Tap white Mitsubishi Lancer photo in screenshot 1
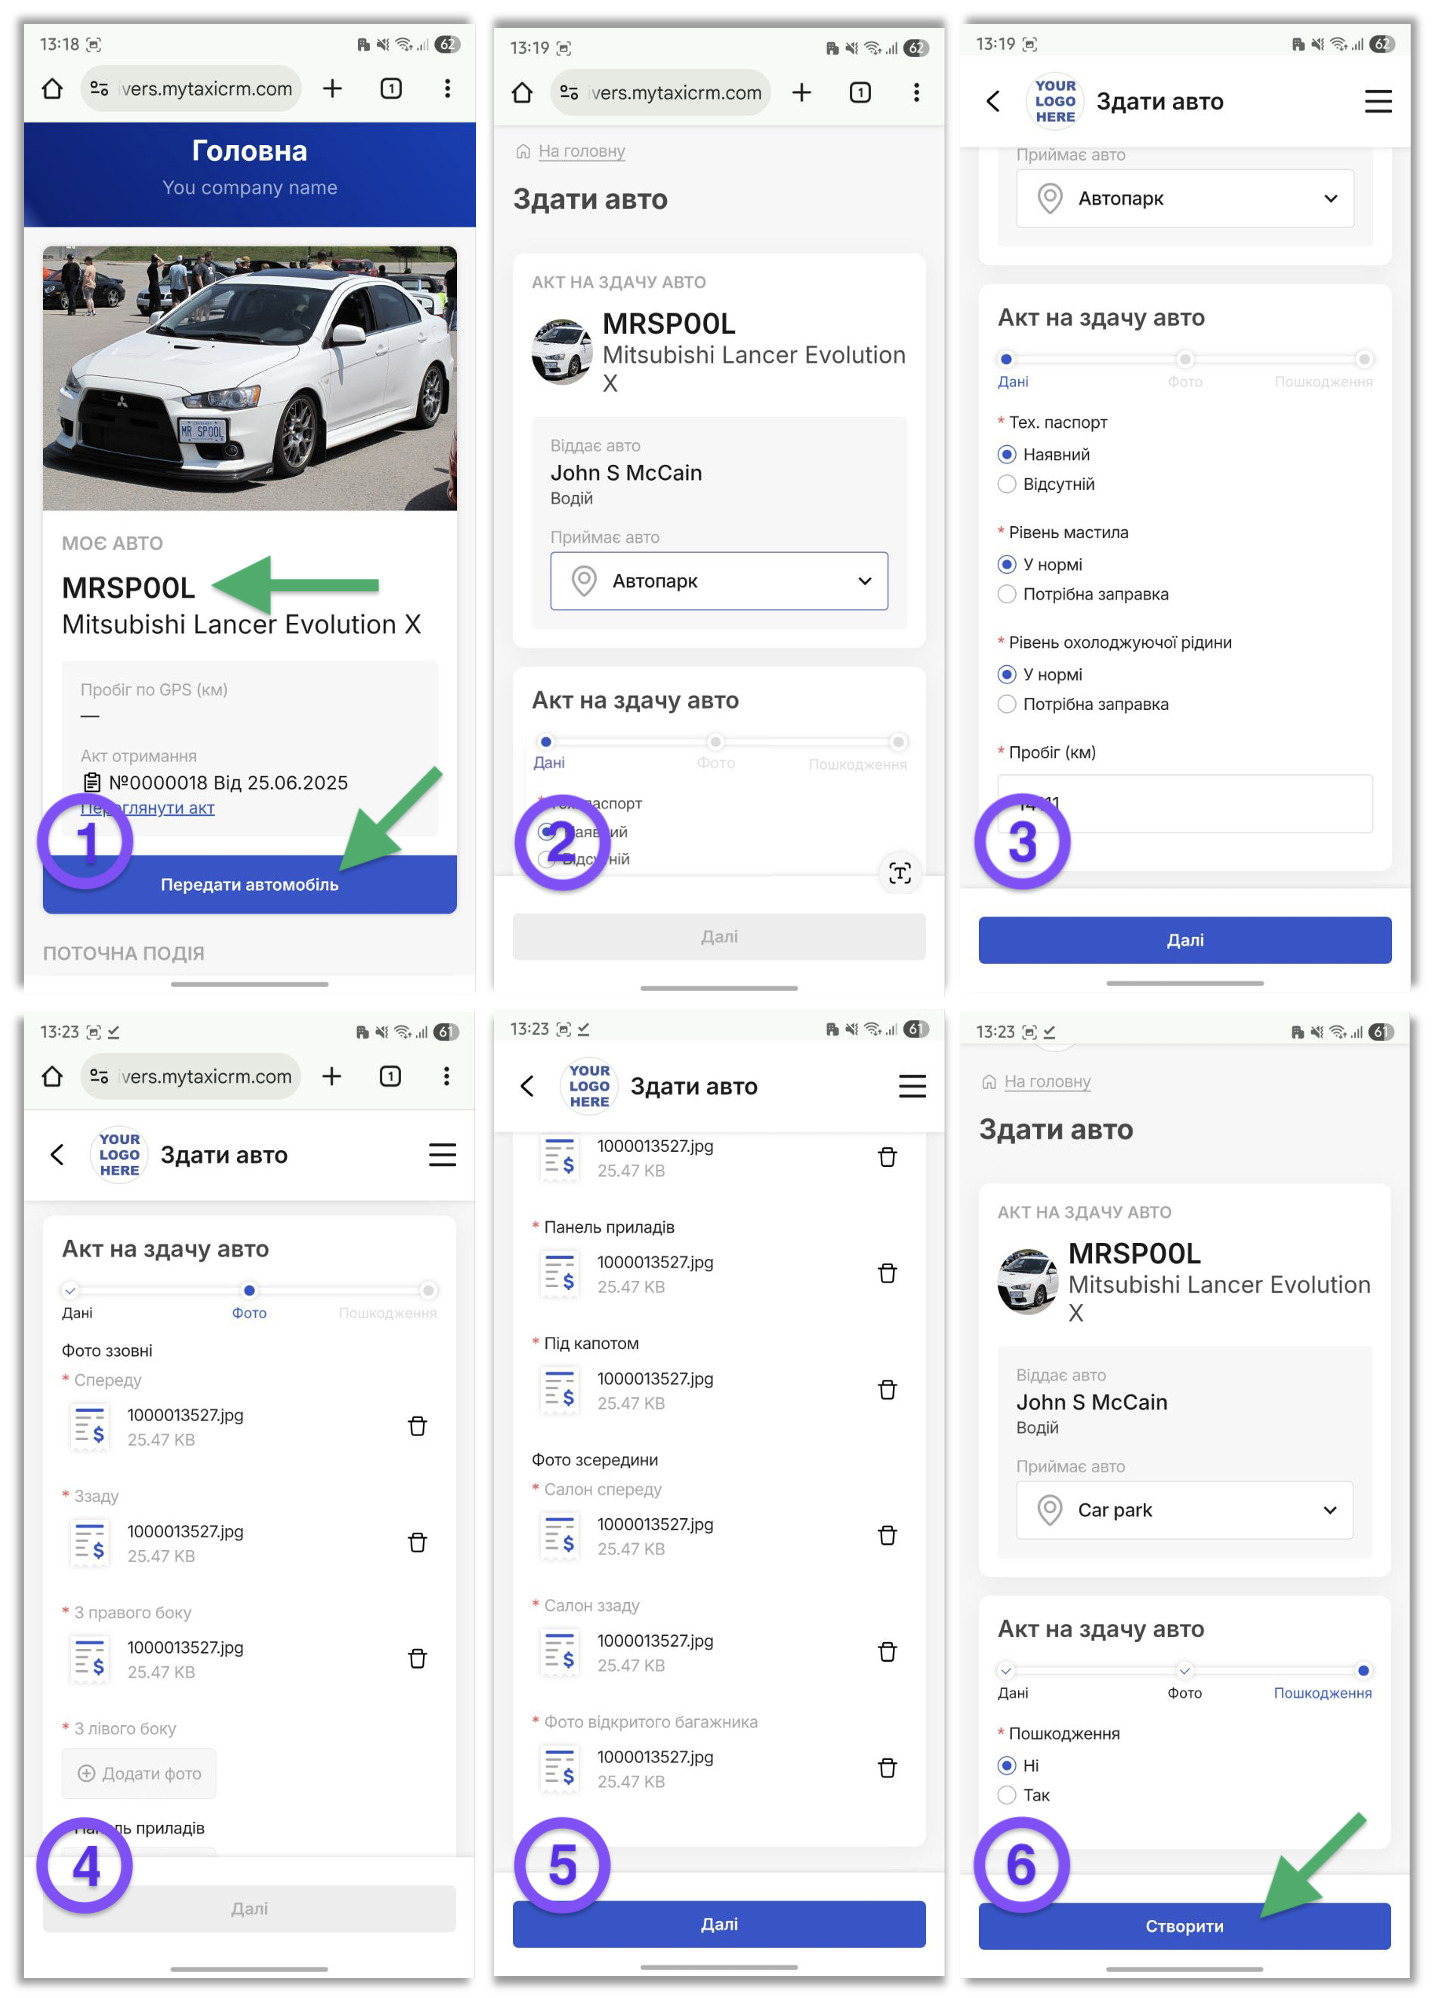The height and width of the screenshot is (1998, 1432). (x=250, y=378)
